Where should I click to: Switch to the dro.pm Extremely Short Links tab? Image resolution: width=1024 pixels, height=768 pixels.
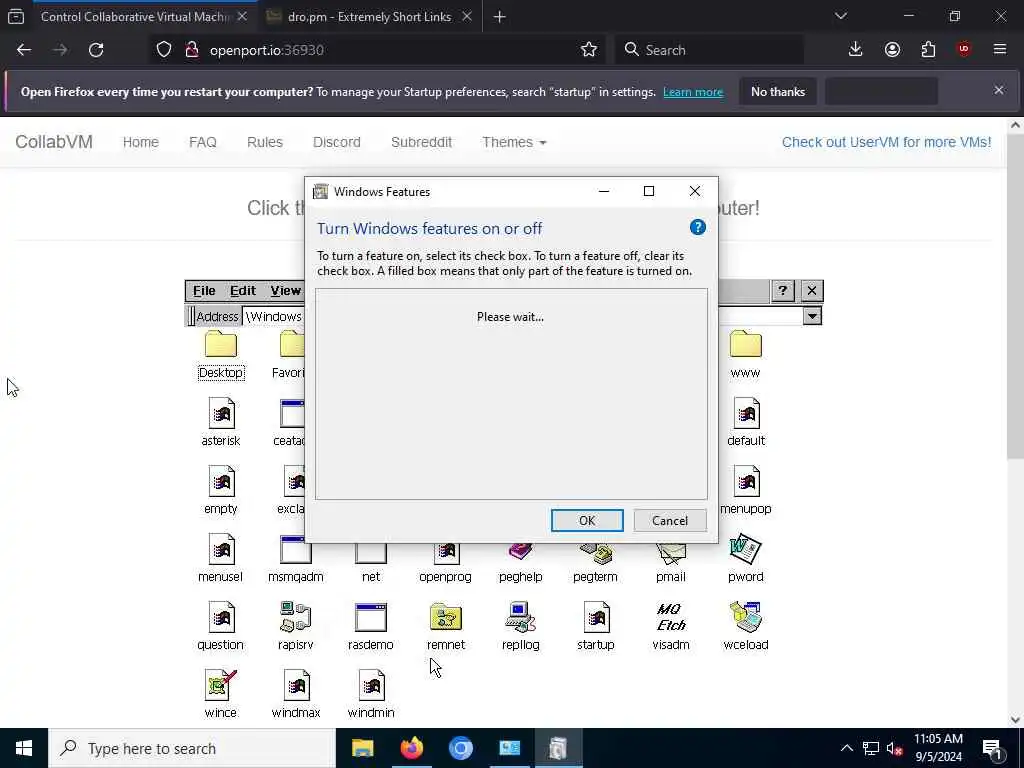click(x=369, y=16)
